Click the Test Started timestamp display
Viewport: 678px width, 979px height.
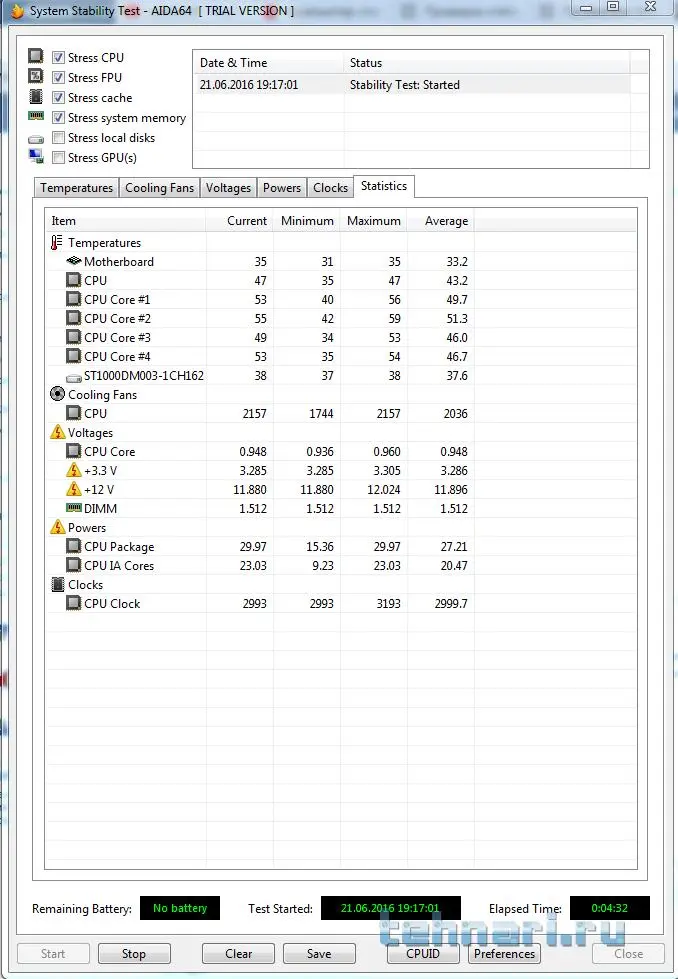391,908
